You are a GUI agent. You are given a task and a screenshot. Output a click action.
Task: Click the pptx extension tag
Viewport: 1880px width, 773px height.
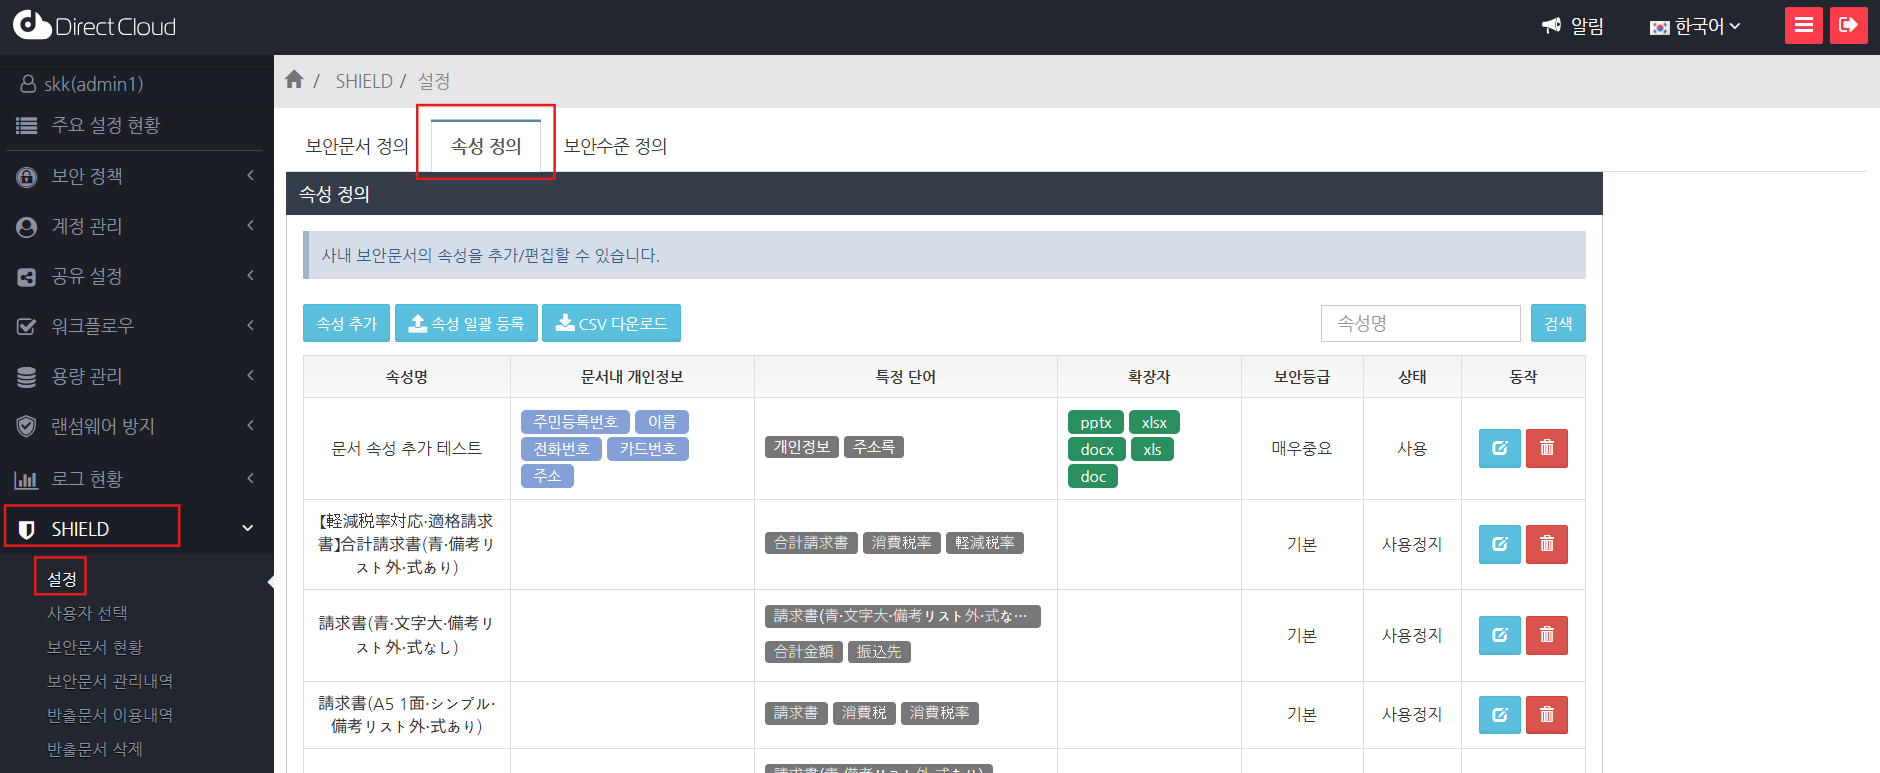pyautogui.click(x=1096, y=422)
